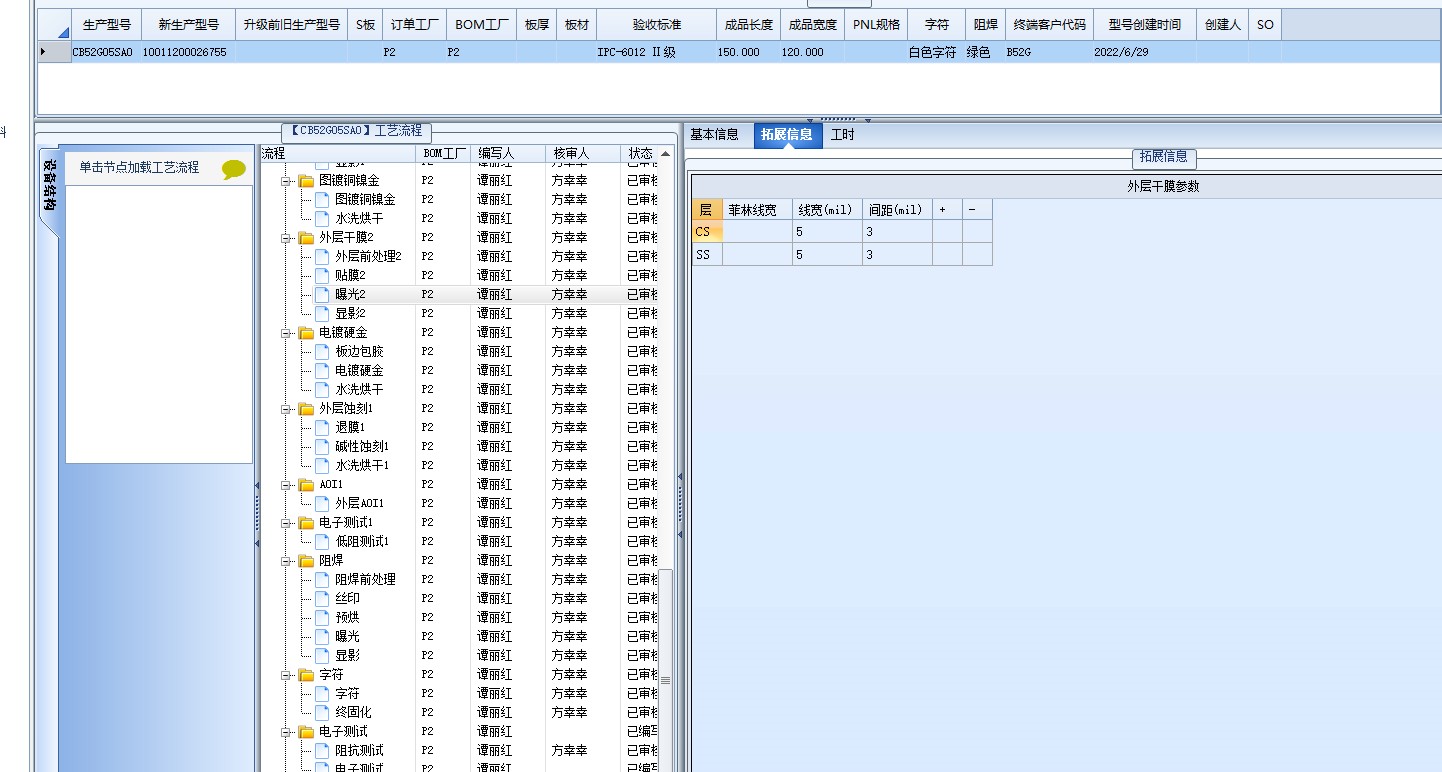Click the 阻抗测试 document icon
1442x772 pixels.
tap(322, 750)
